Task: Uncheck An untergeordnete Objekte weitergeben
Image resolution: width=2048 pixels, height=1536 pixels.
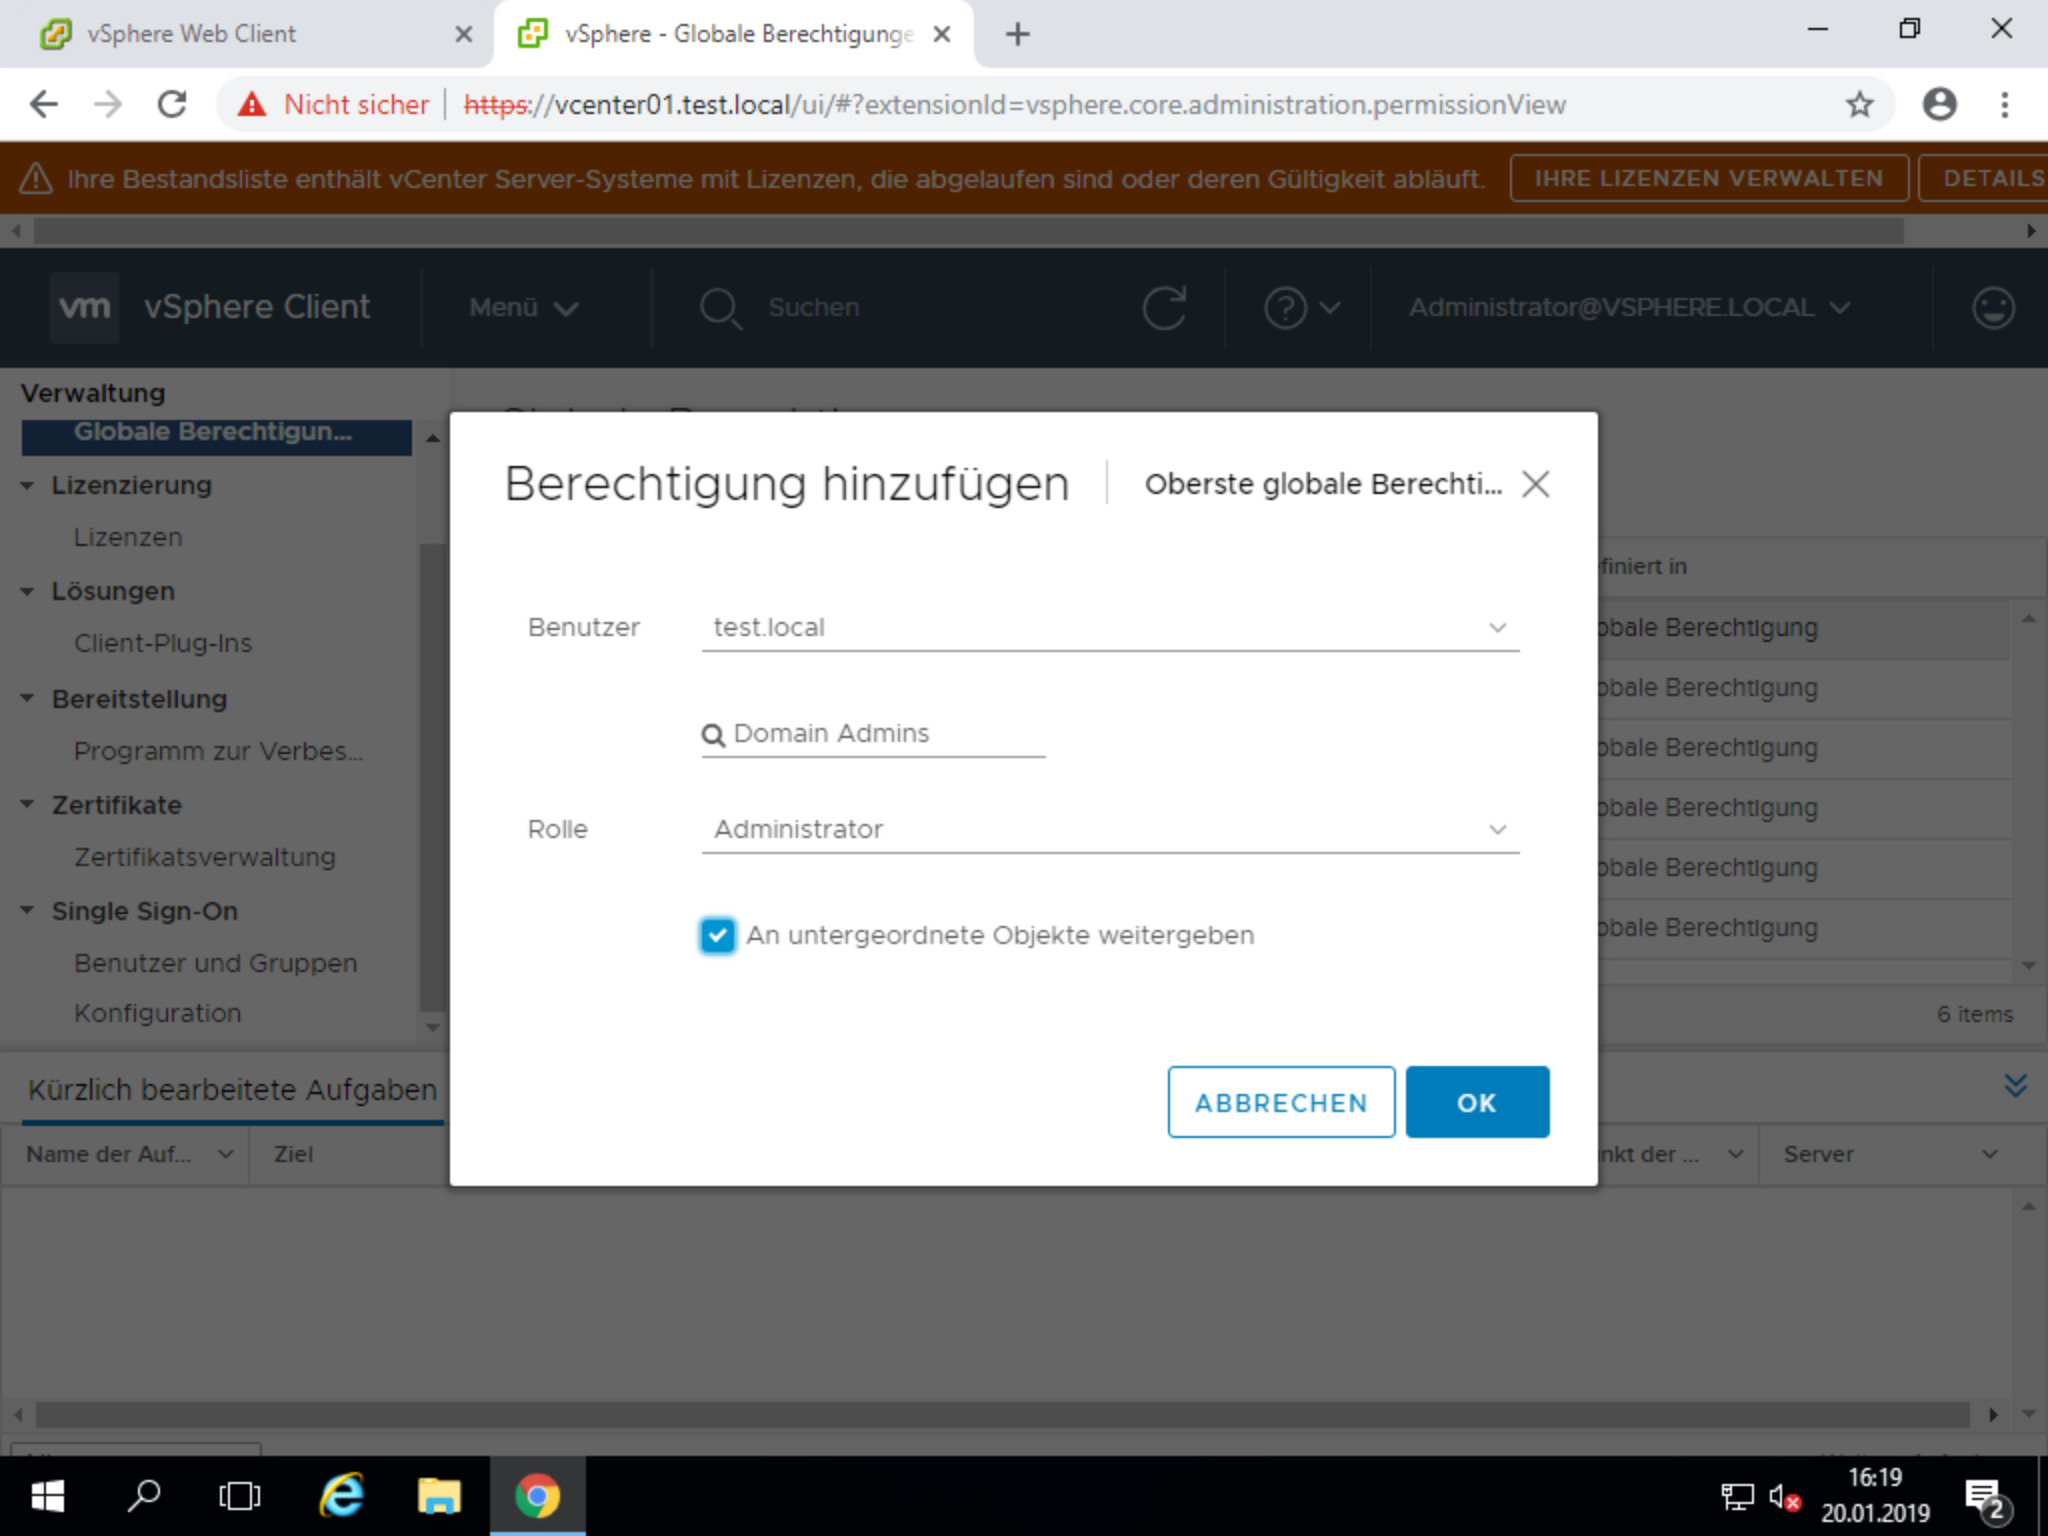Action: 718,935
